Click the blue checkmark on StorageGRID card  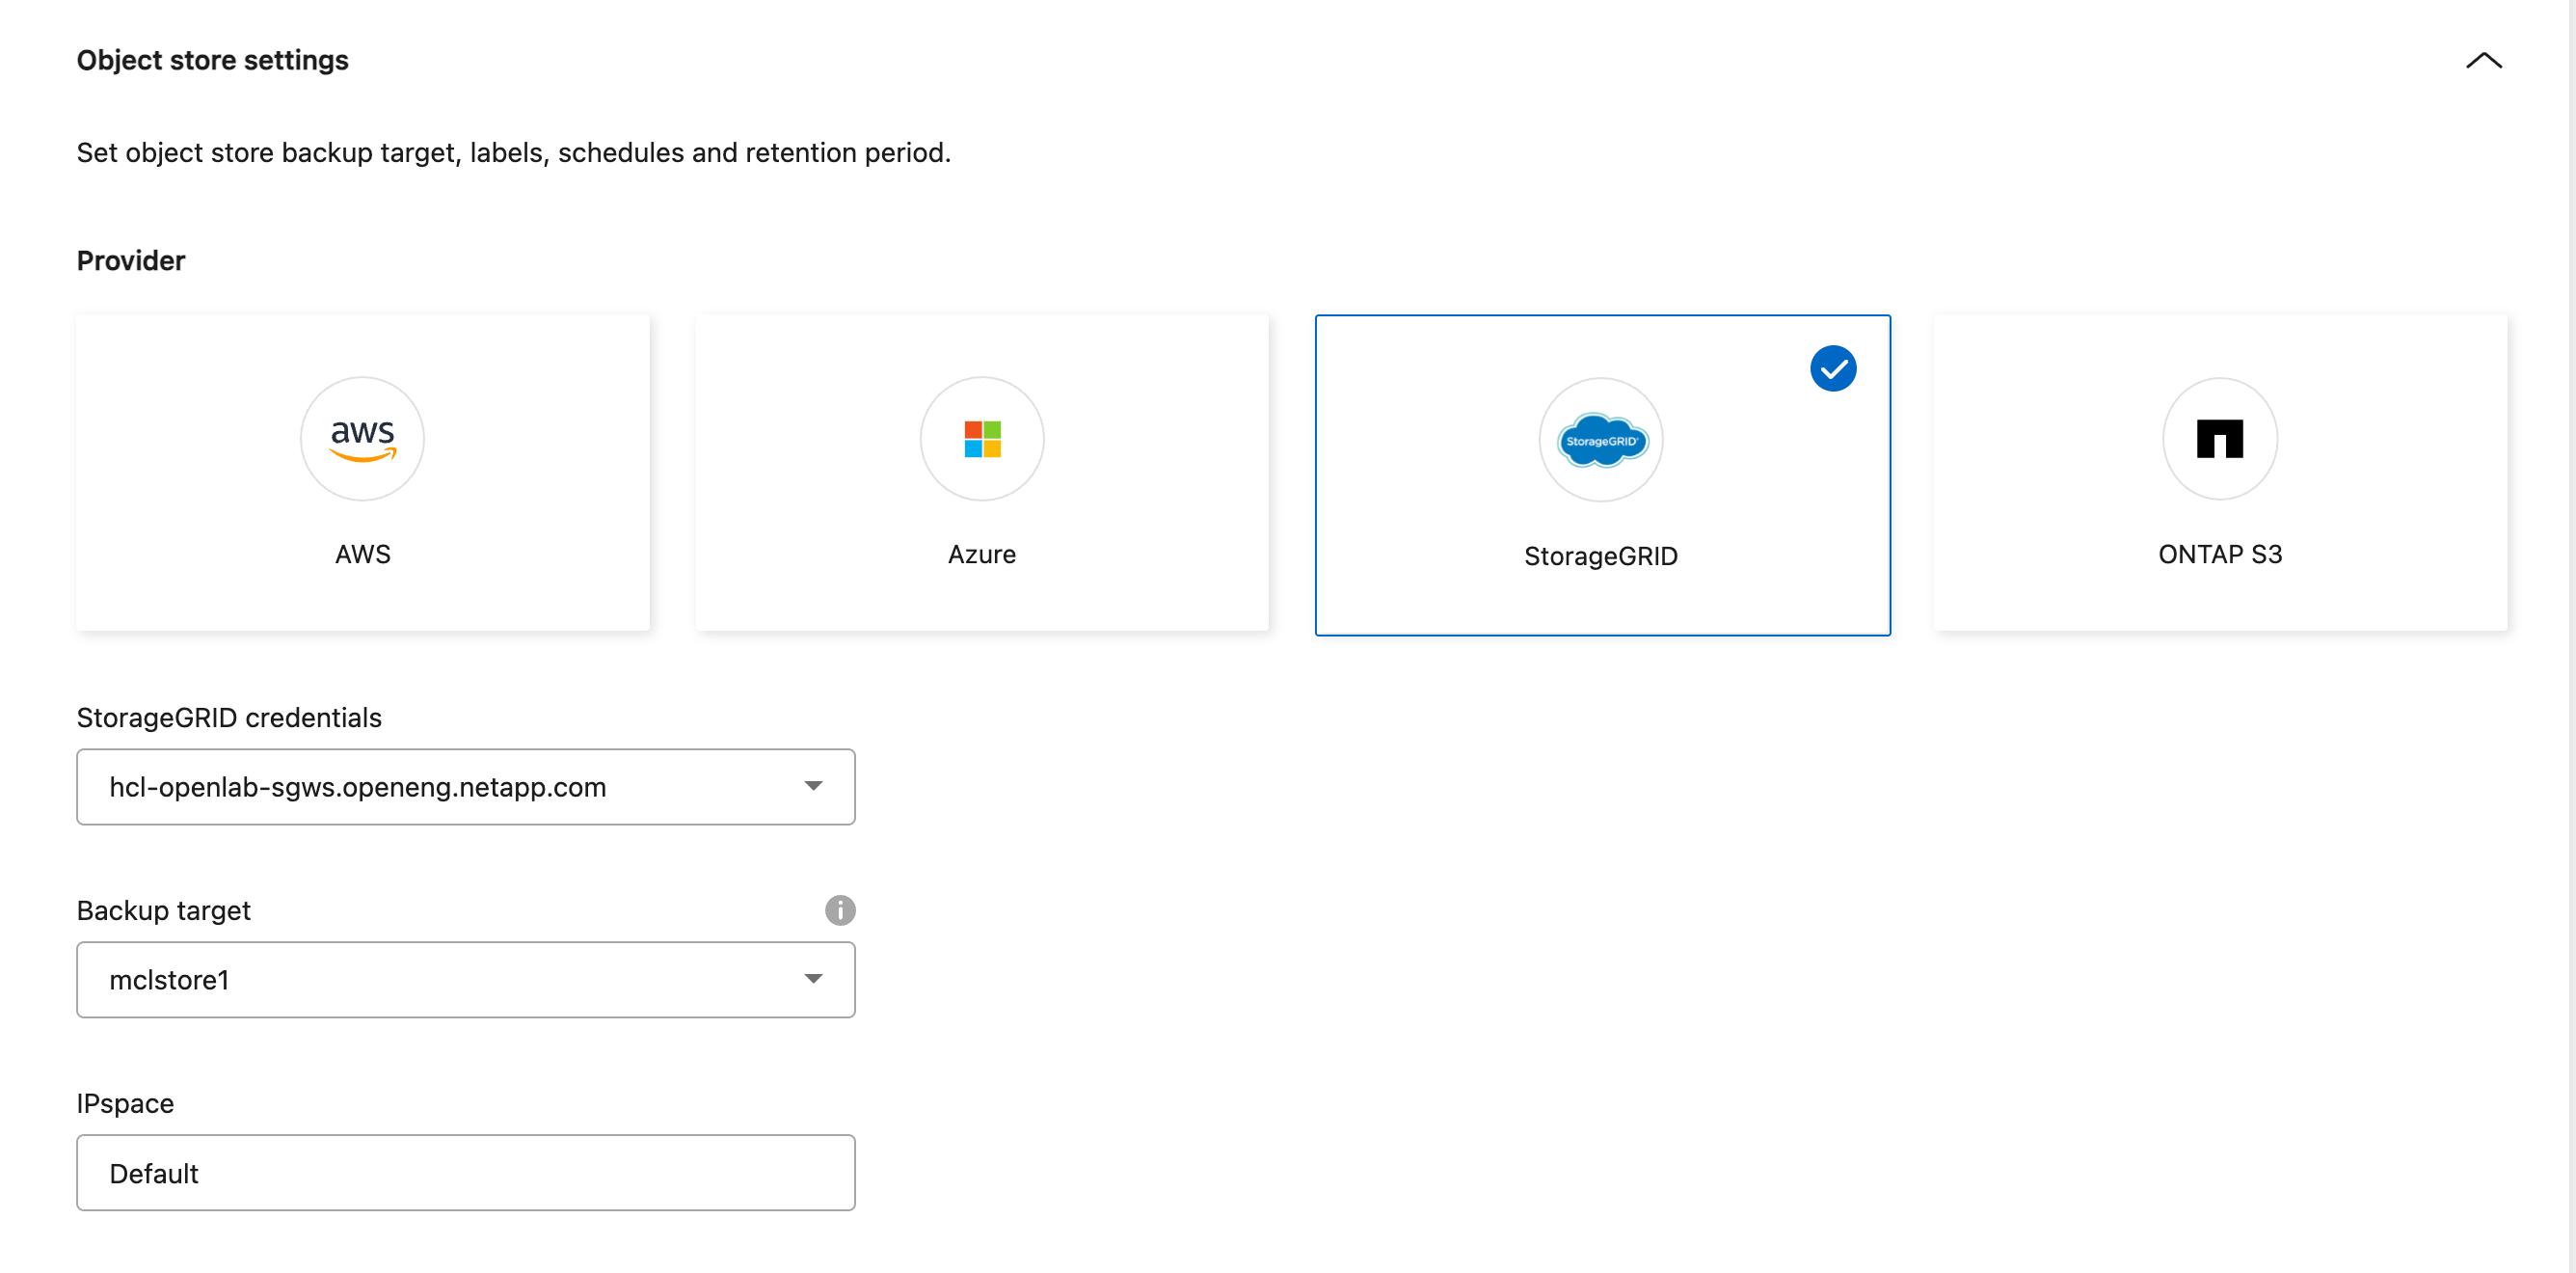point(1833,369)
